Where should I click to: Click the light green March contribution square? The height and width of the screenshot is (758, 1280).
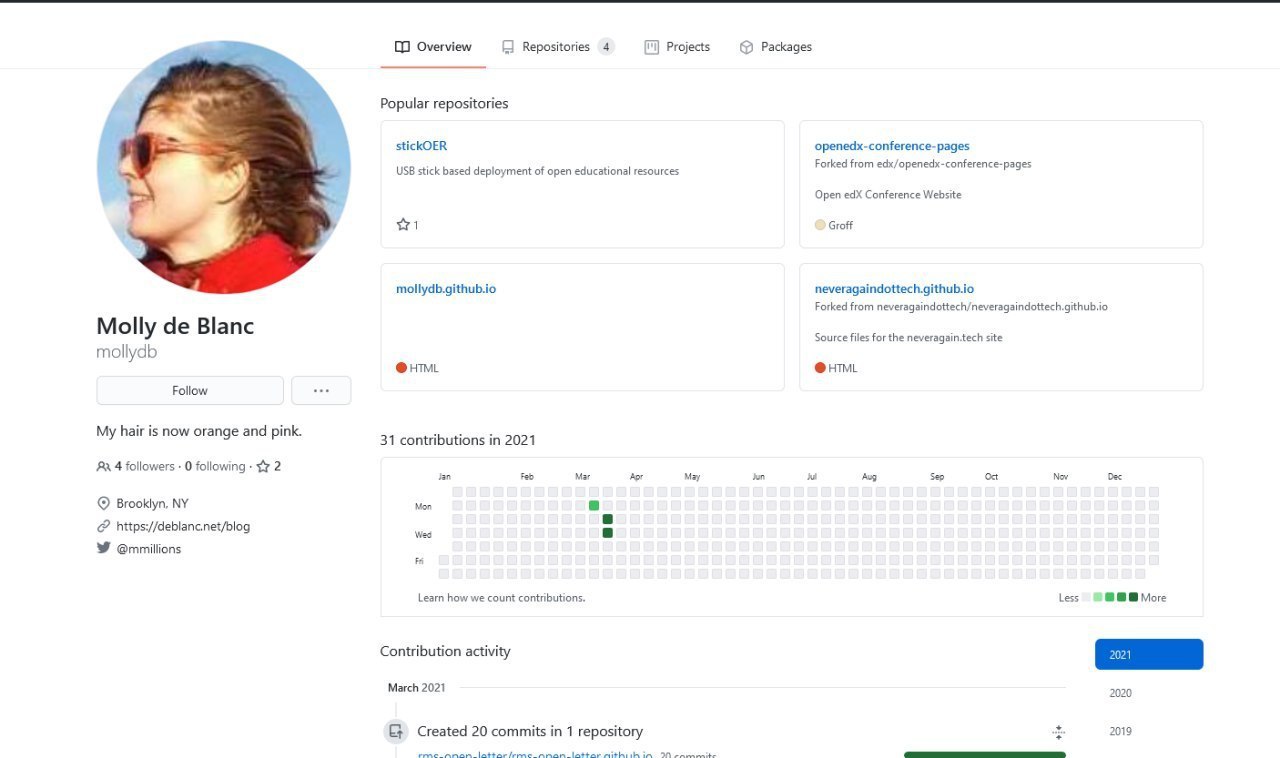pyautogui.click(x=594, y=506)
